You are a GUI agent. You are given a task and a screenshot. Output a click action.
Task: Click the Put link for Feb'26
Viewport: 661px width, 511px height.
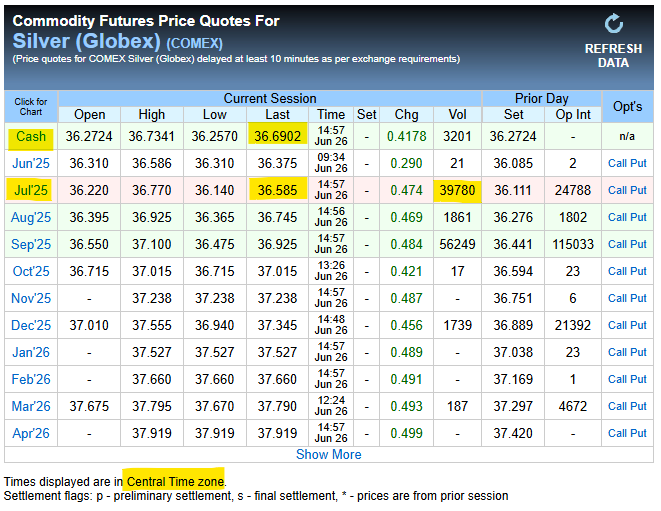click(639, 379)
